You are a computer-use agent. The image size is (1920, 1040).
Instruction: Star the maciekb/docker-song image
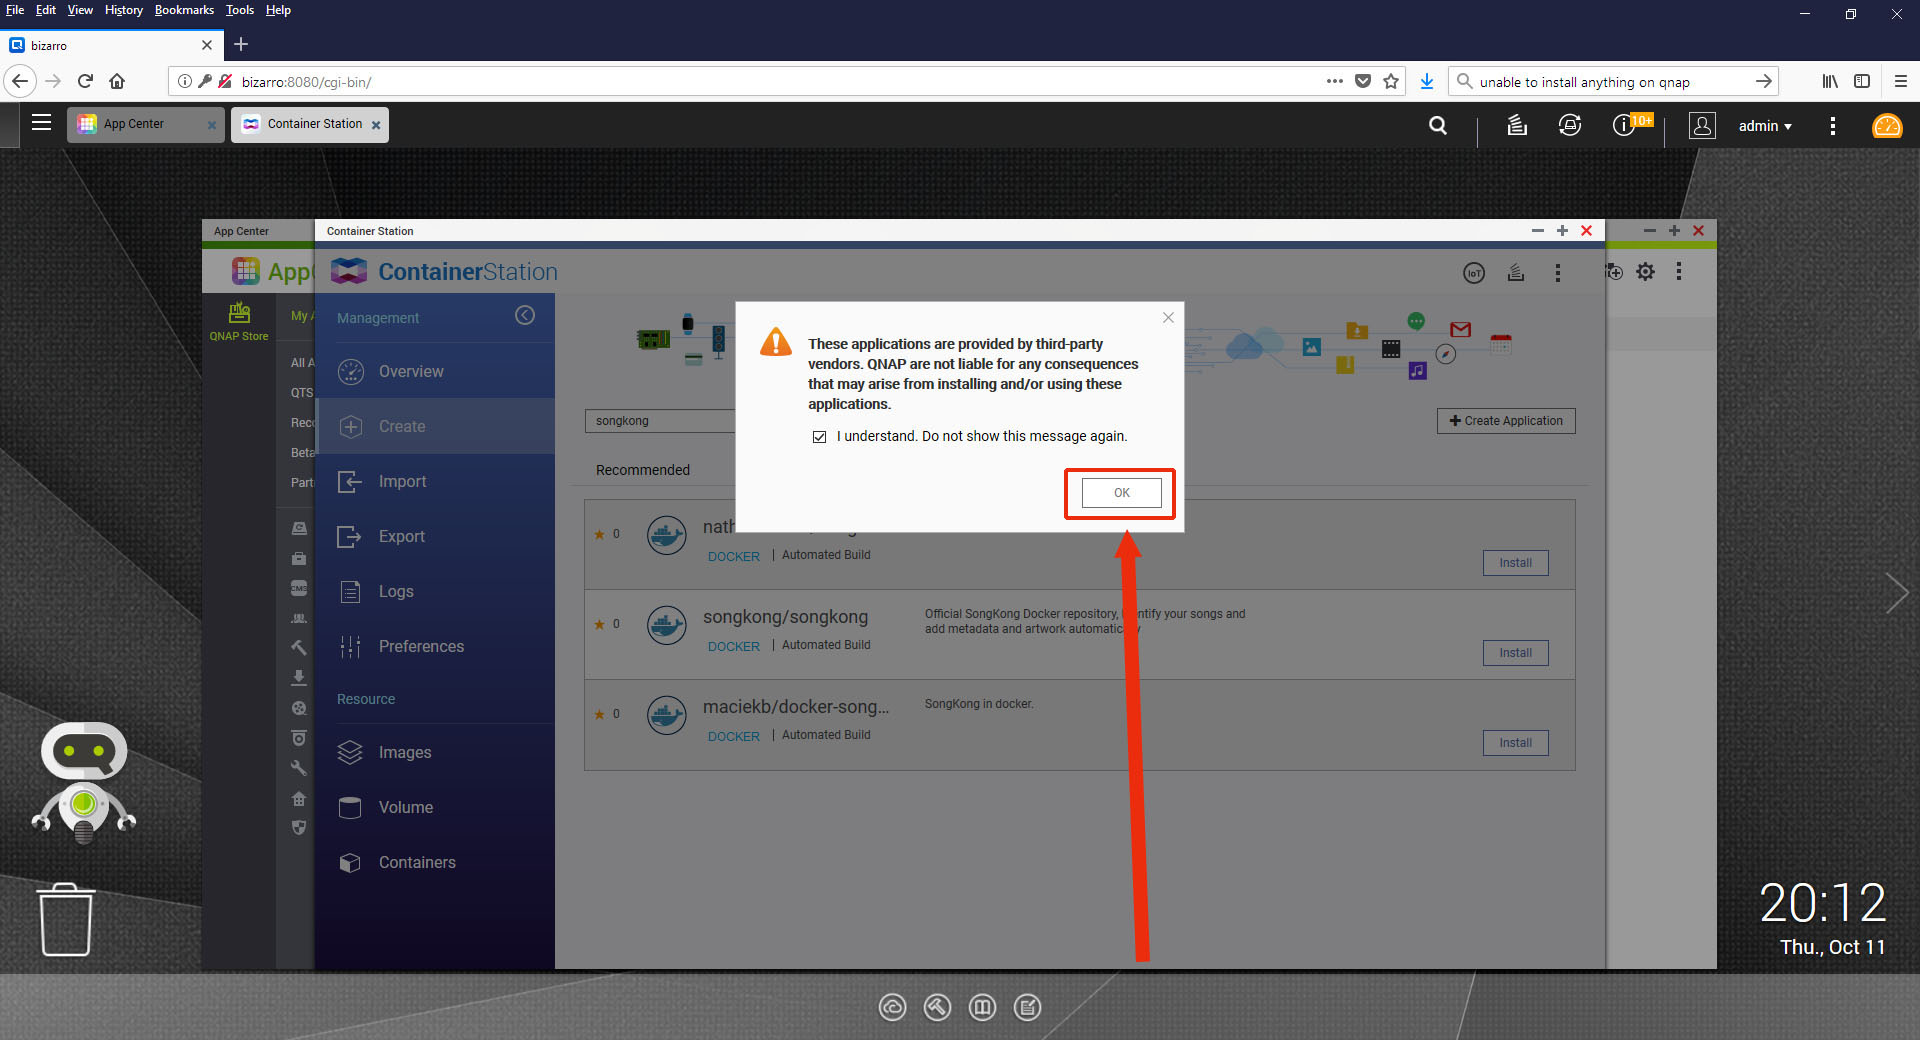(x=600, y=714)
